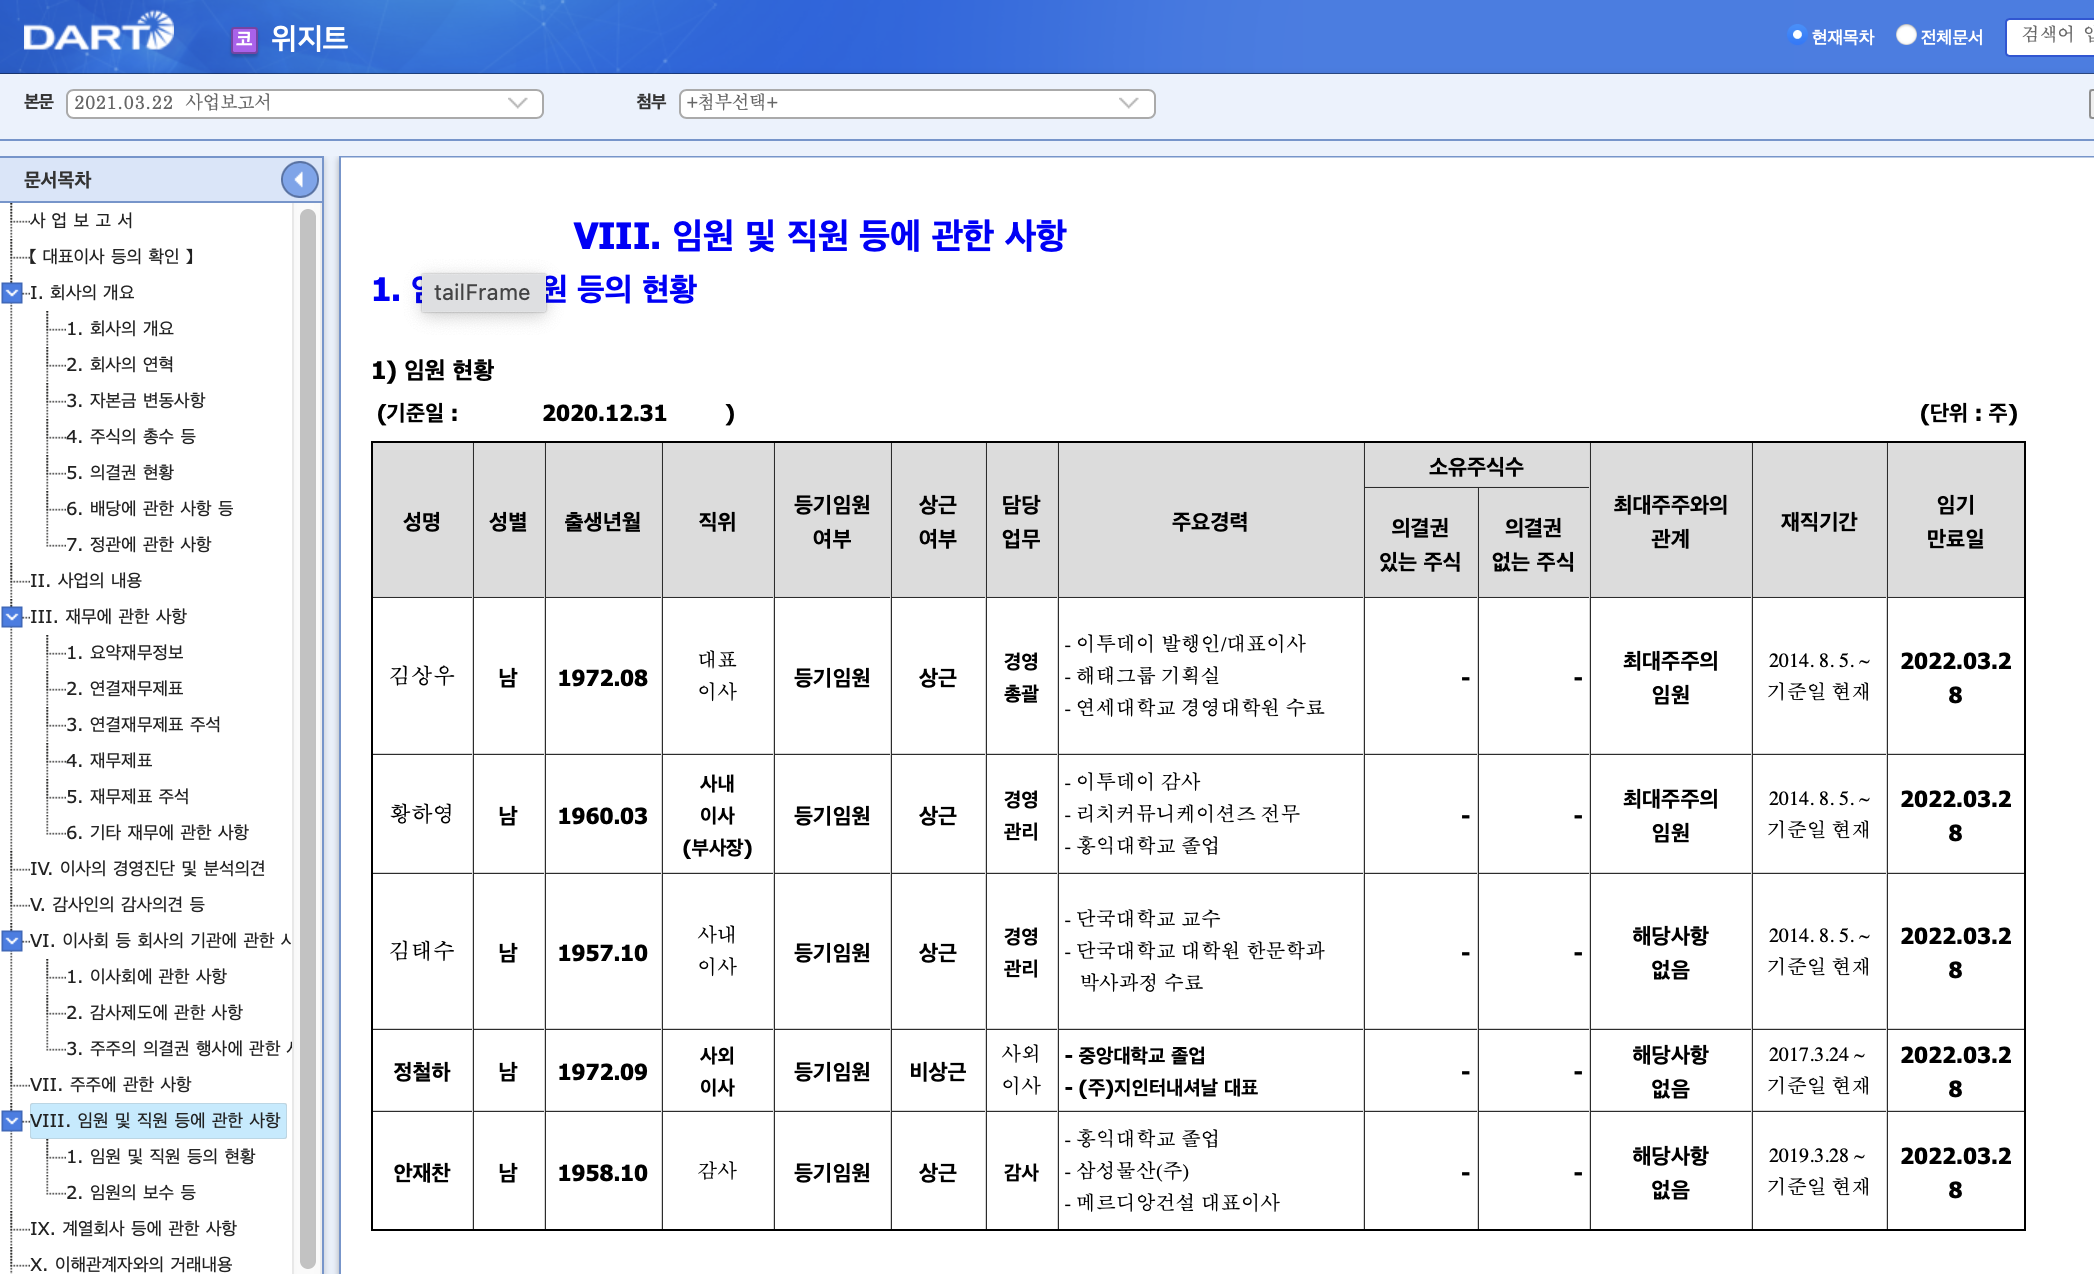The image size is (2094, 1274).
Task: Click the 황하영 name cell
Action: pos(422,814)
